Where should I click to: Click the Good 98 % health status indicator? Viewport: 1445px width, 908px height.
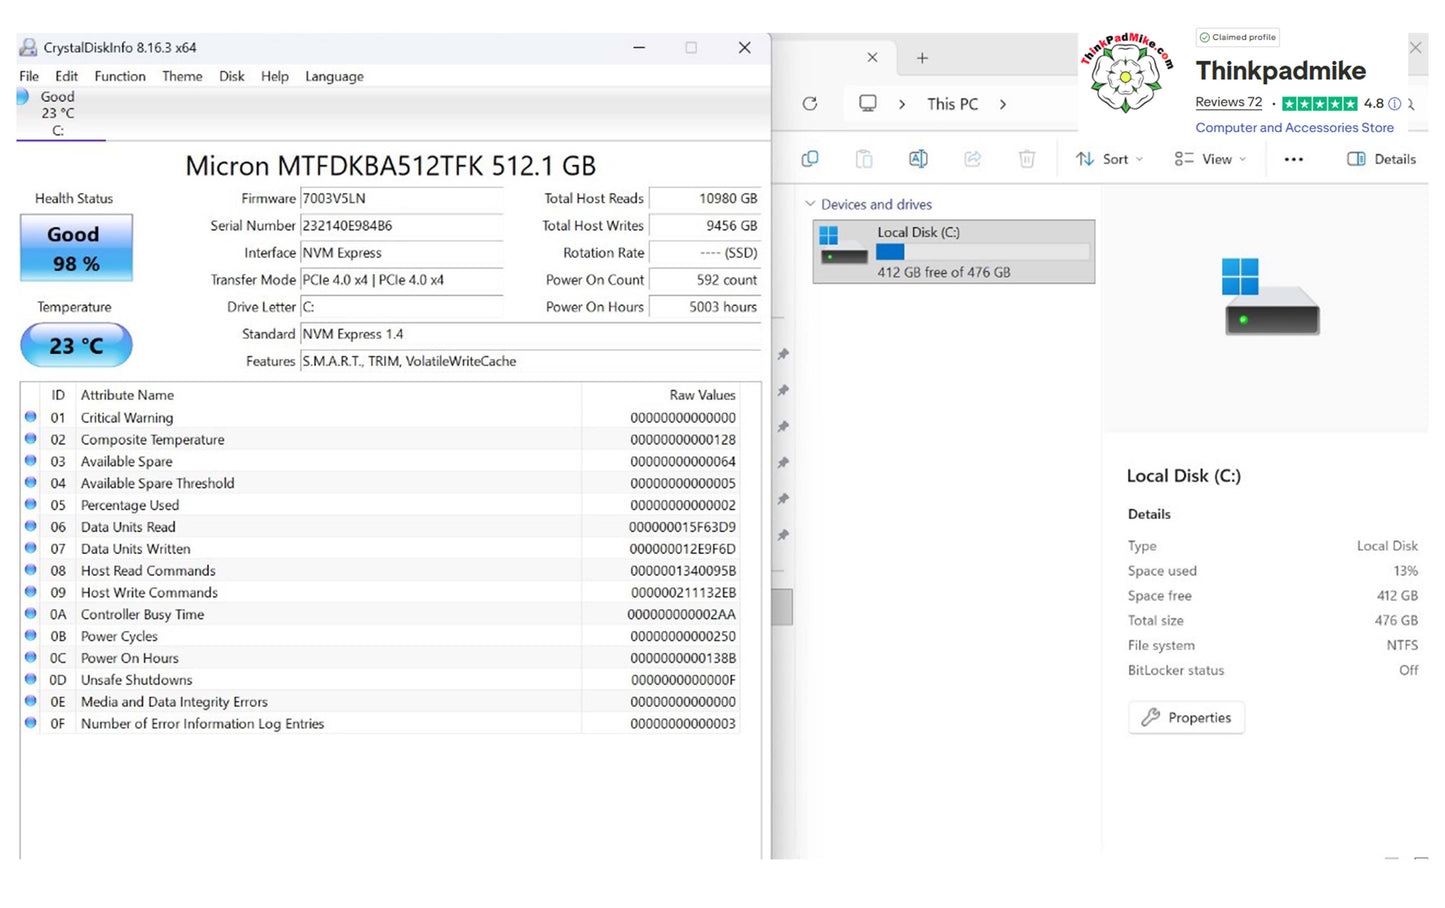76,248
